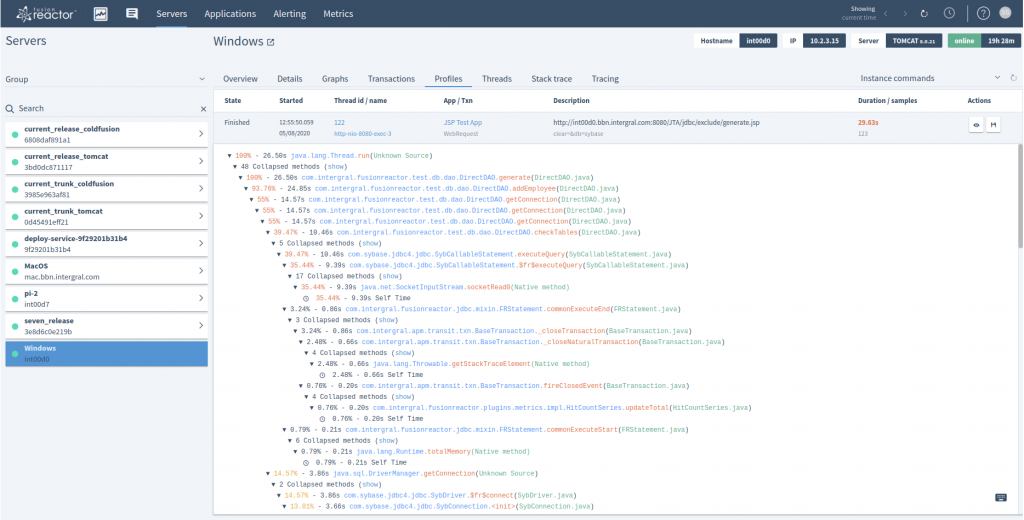Select the pi-2 server entry
The height and width of the screenshot is (520, 1024).
[x=106, y=299]
